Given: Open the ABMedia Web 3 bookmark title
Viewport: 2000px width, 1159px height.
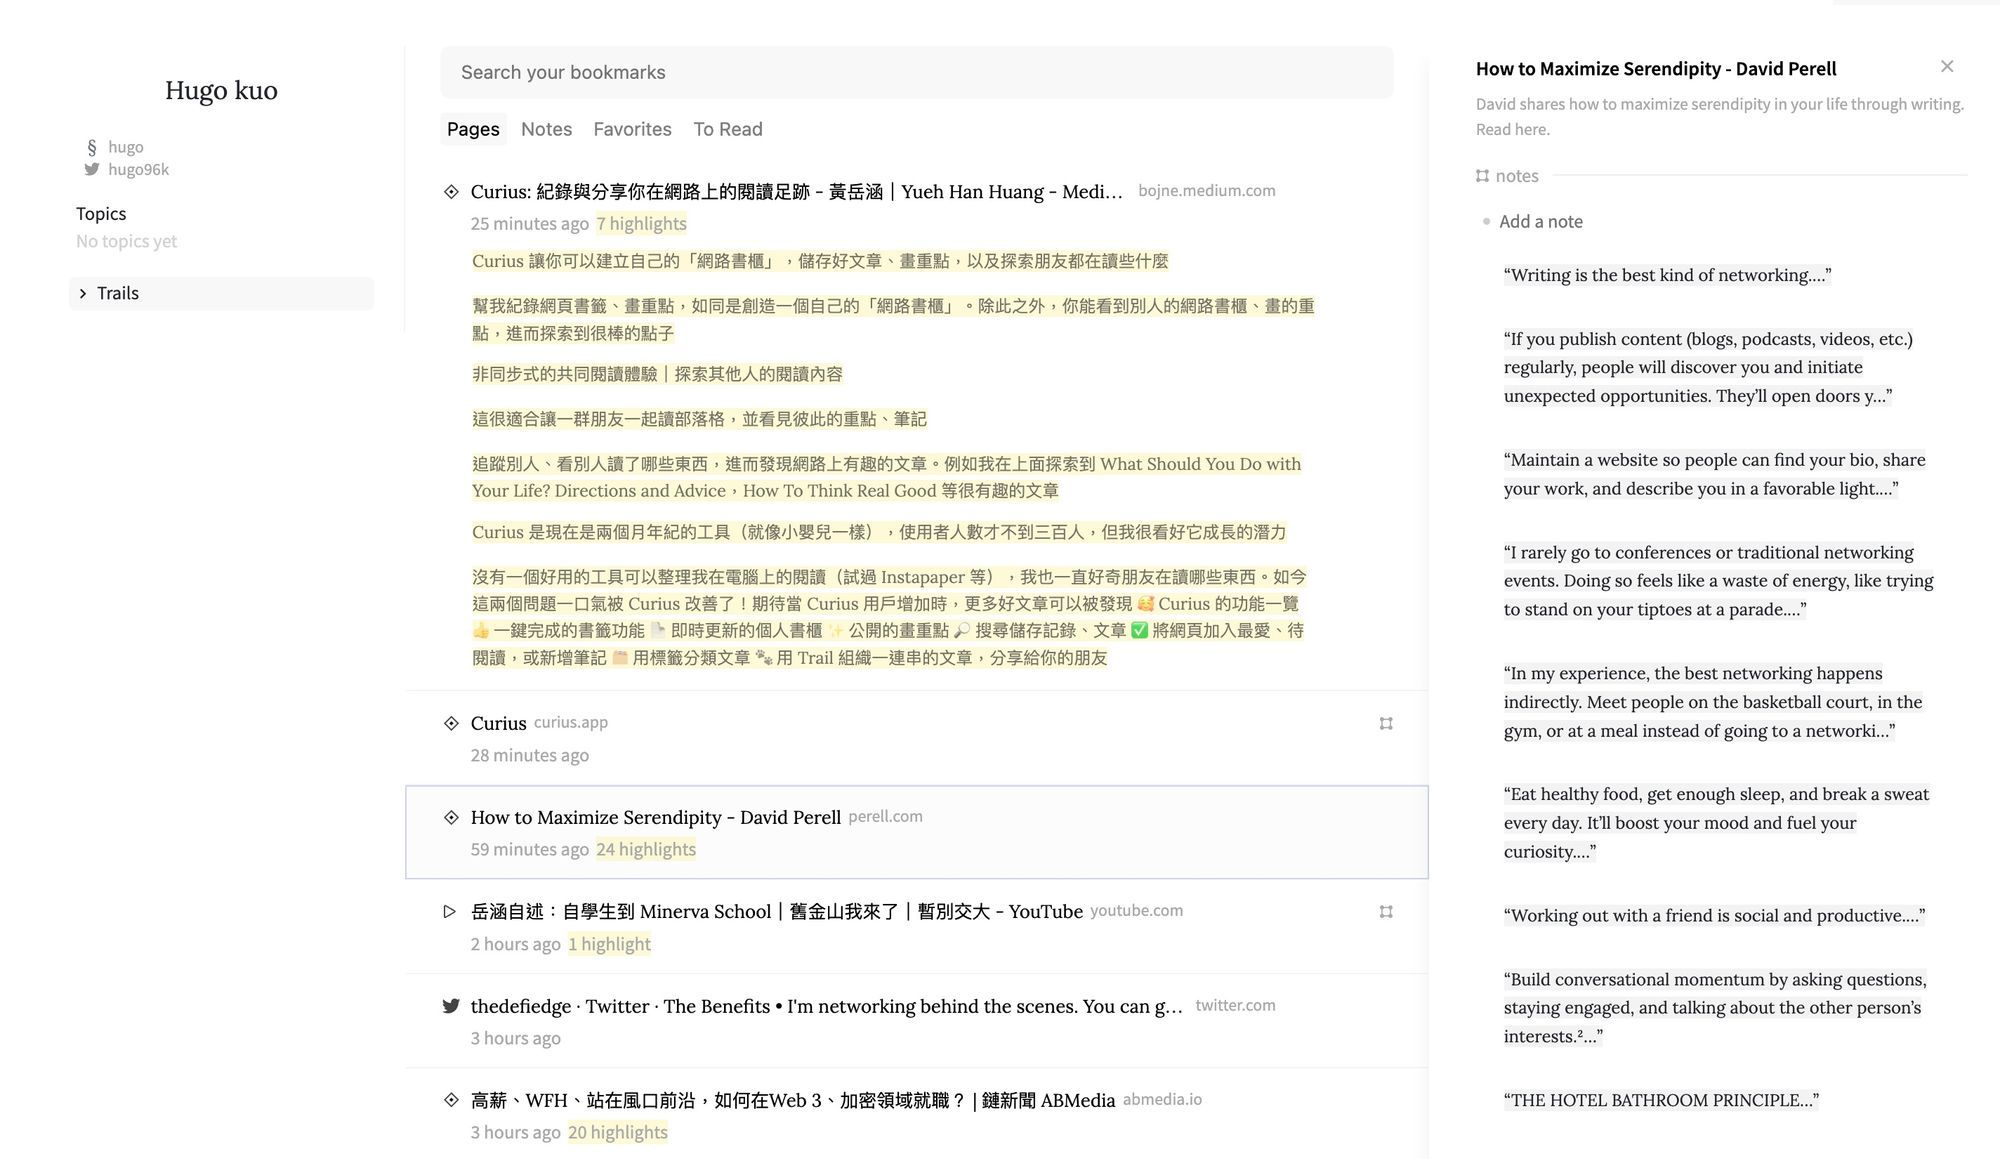Looking at the screenshot, I should [793, 1100].
